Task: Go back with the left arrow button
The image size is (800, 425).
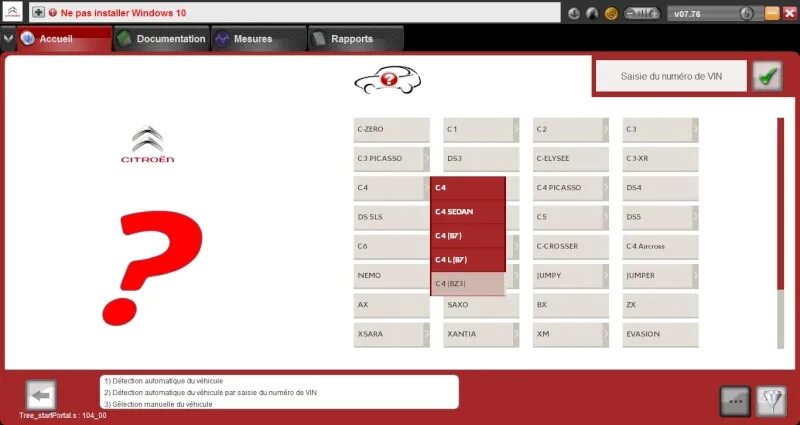Action: pos(41,395)
